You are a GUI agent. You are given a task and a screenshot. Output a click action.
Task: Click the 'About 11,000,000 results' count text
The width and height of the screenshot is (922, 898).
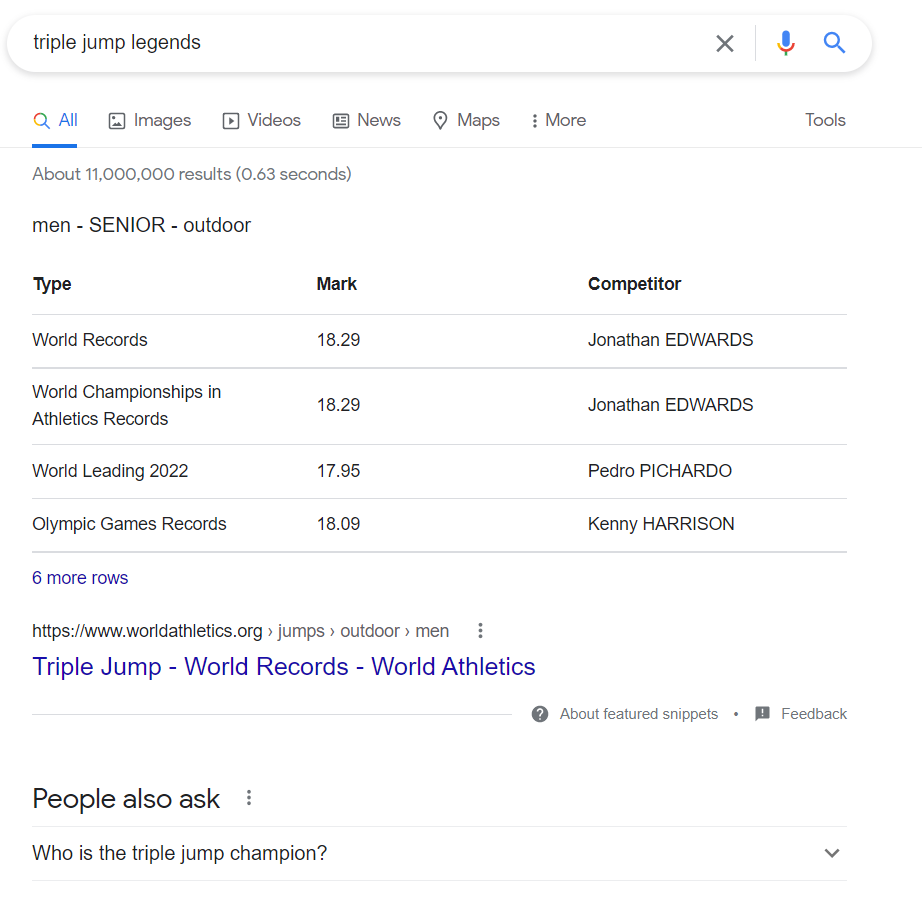(192, 174)
